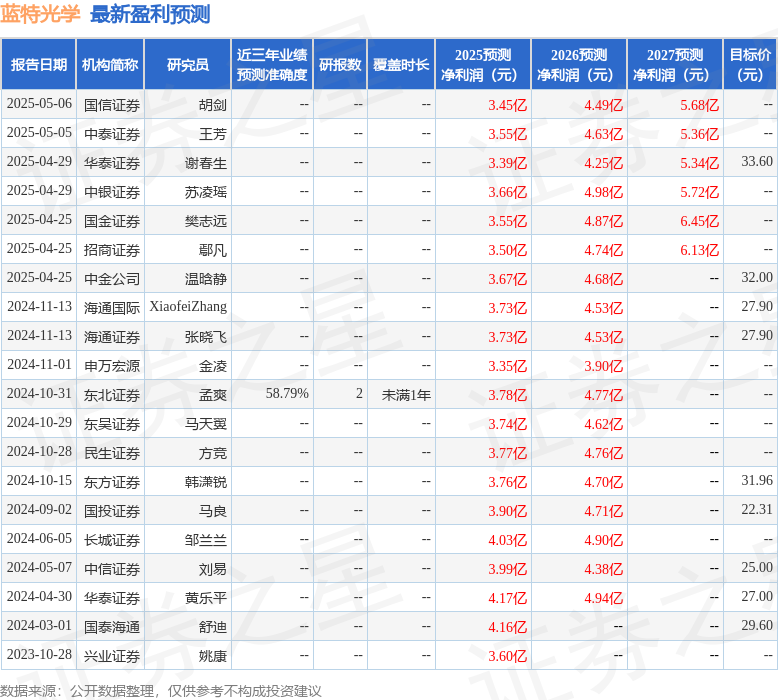This screenshot has width=778, height=700.
Task: Click accuracy value 58.79%
Action: coord(287,393)
